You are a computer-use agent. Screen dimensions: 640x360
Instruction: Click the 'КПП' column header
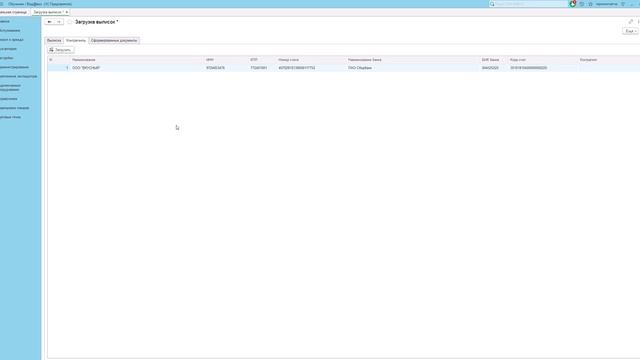click(254, 60)
